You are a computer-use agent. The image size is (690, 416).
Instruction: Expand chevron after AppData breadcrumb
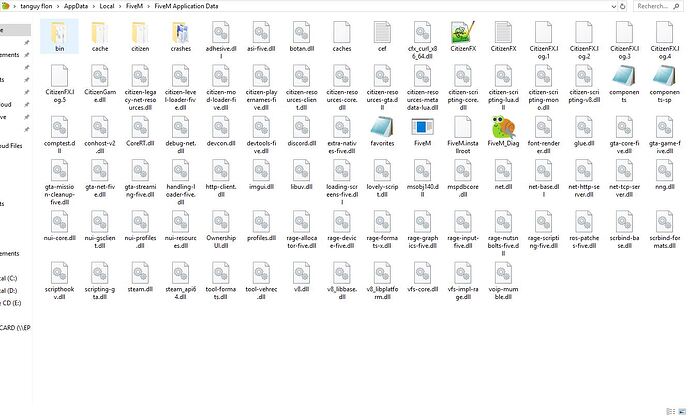point(94,6)
